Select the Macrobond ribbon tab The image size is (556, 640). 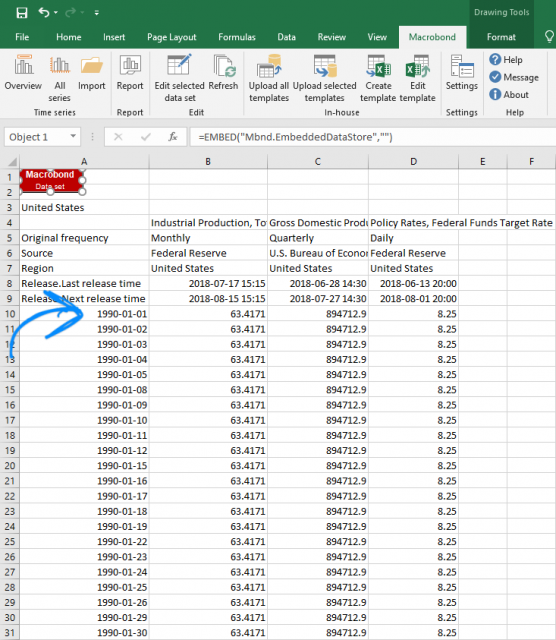(x=432, y=37)
